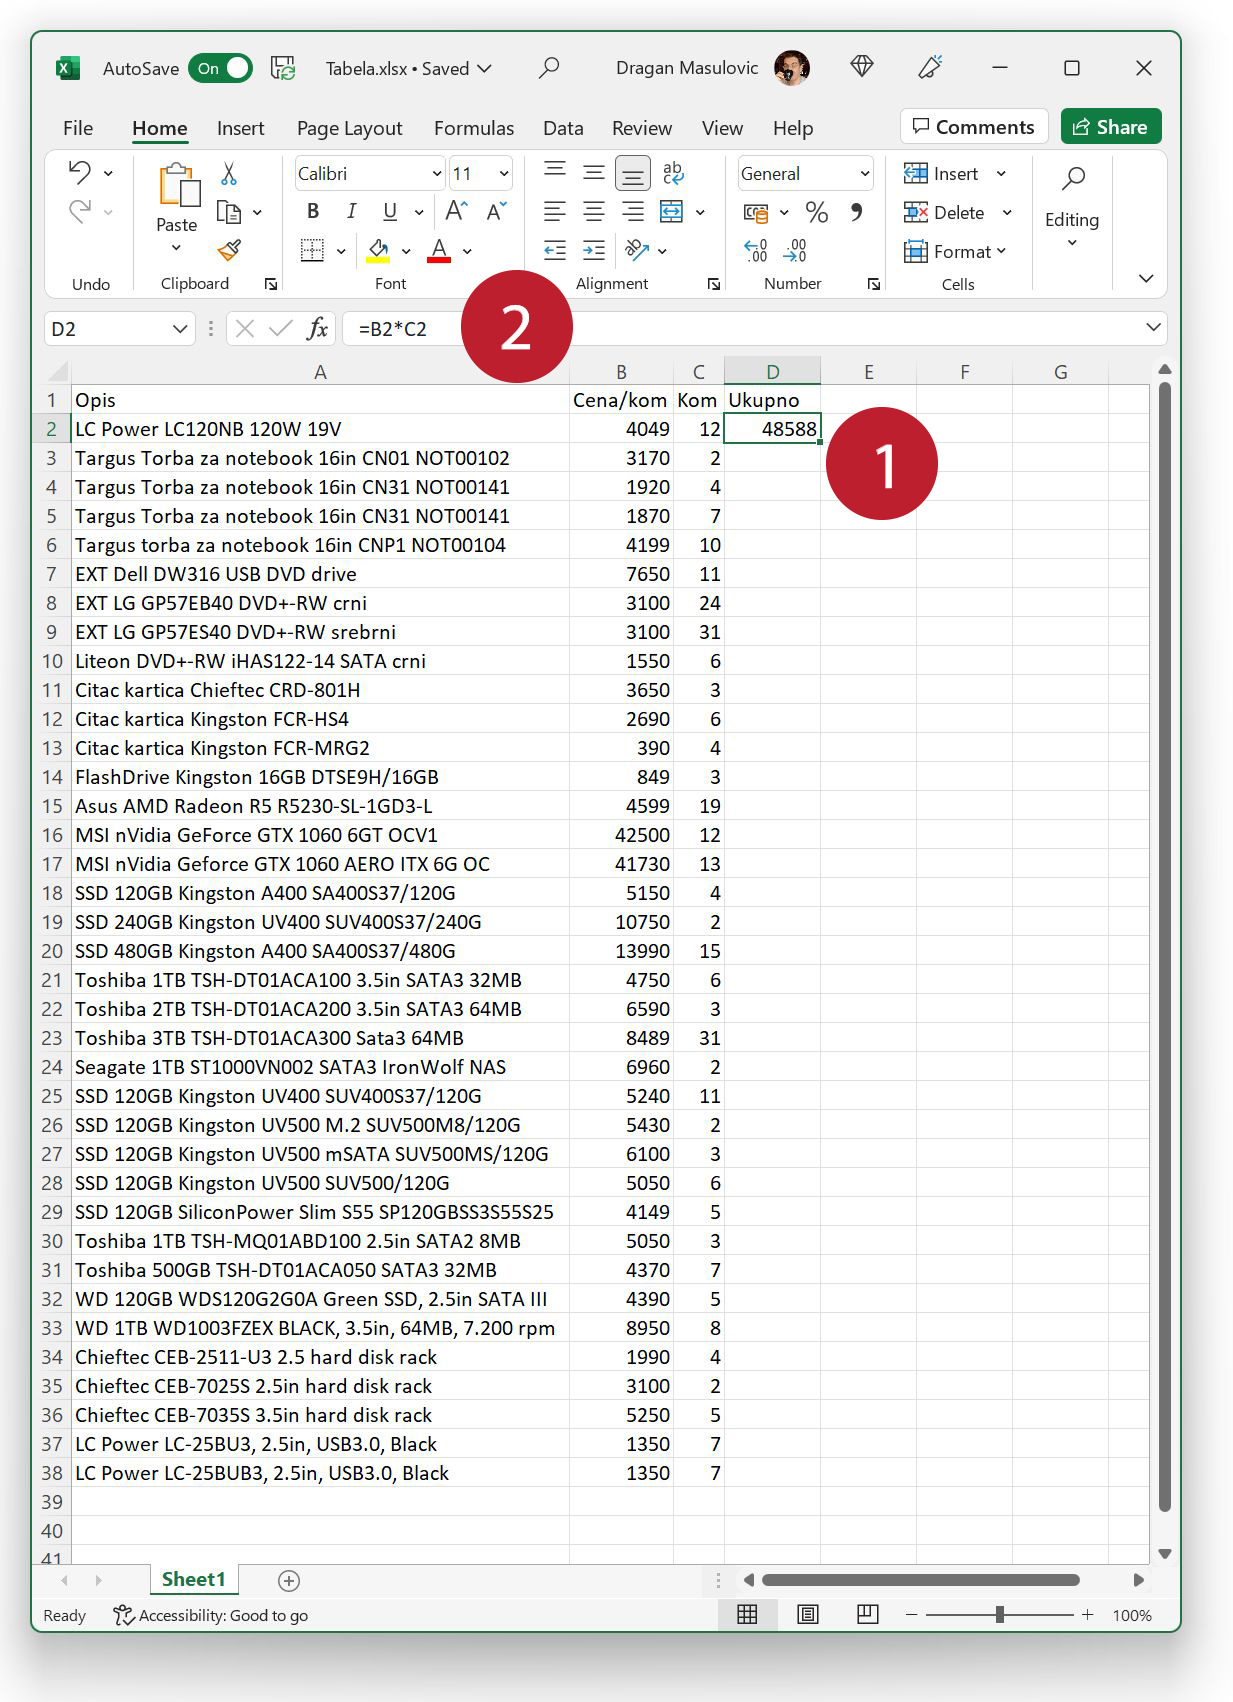Screen dimensions: 1233x1702
Task: Toggle Bottom Align
Action: tap(633, 173)
